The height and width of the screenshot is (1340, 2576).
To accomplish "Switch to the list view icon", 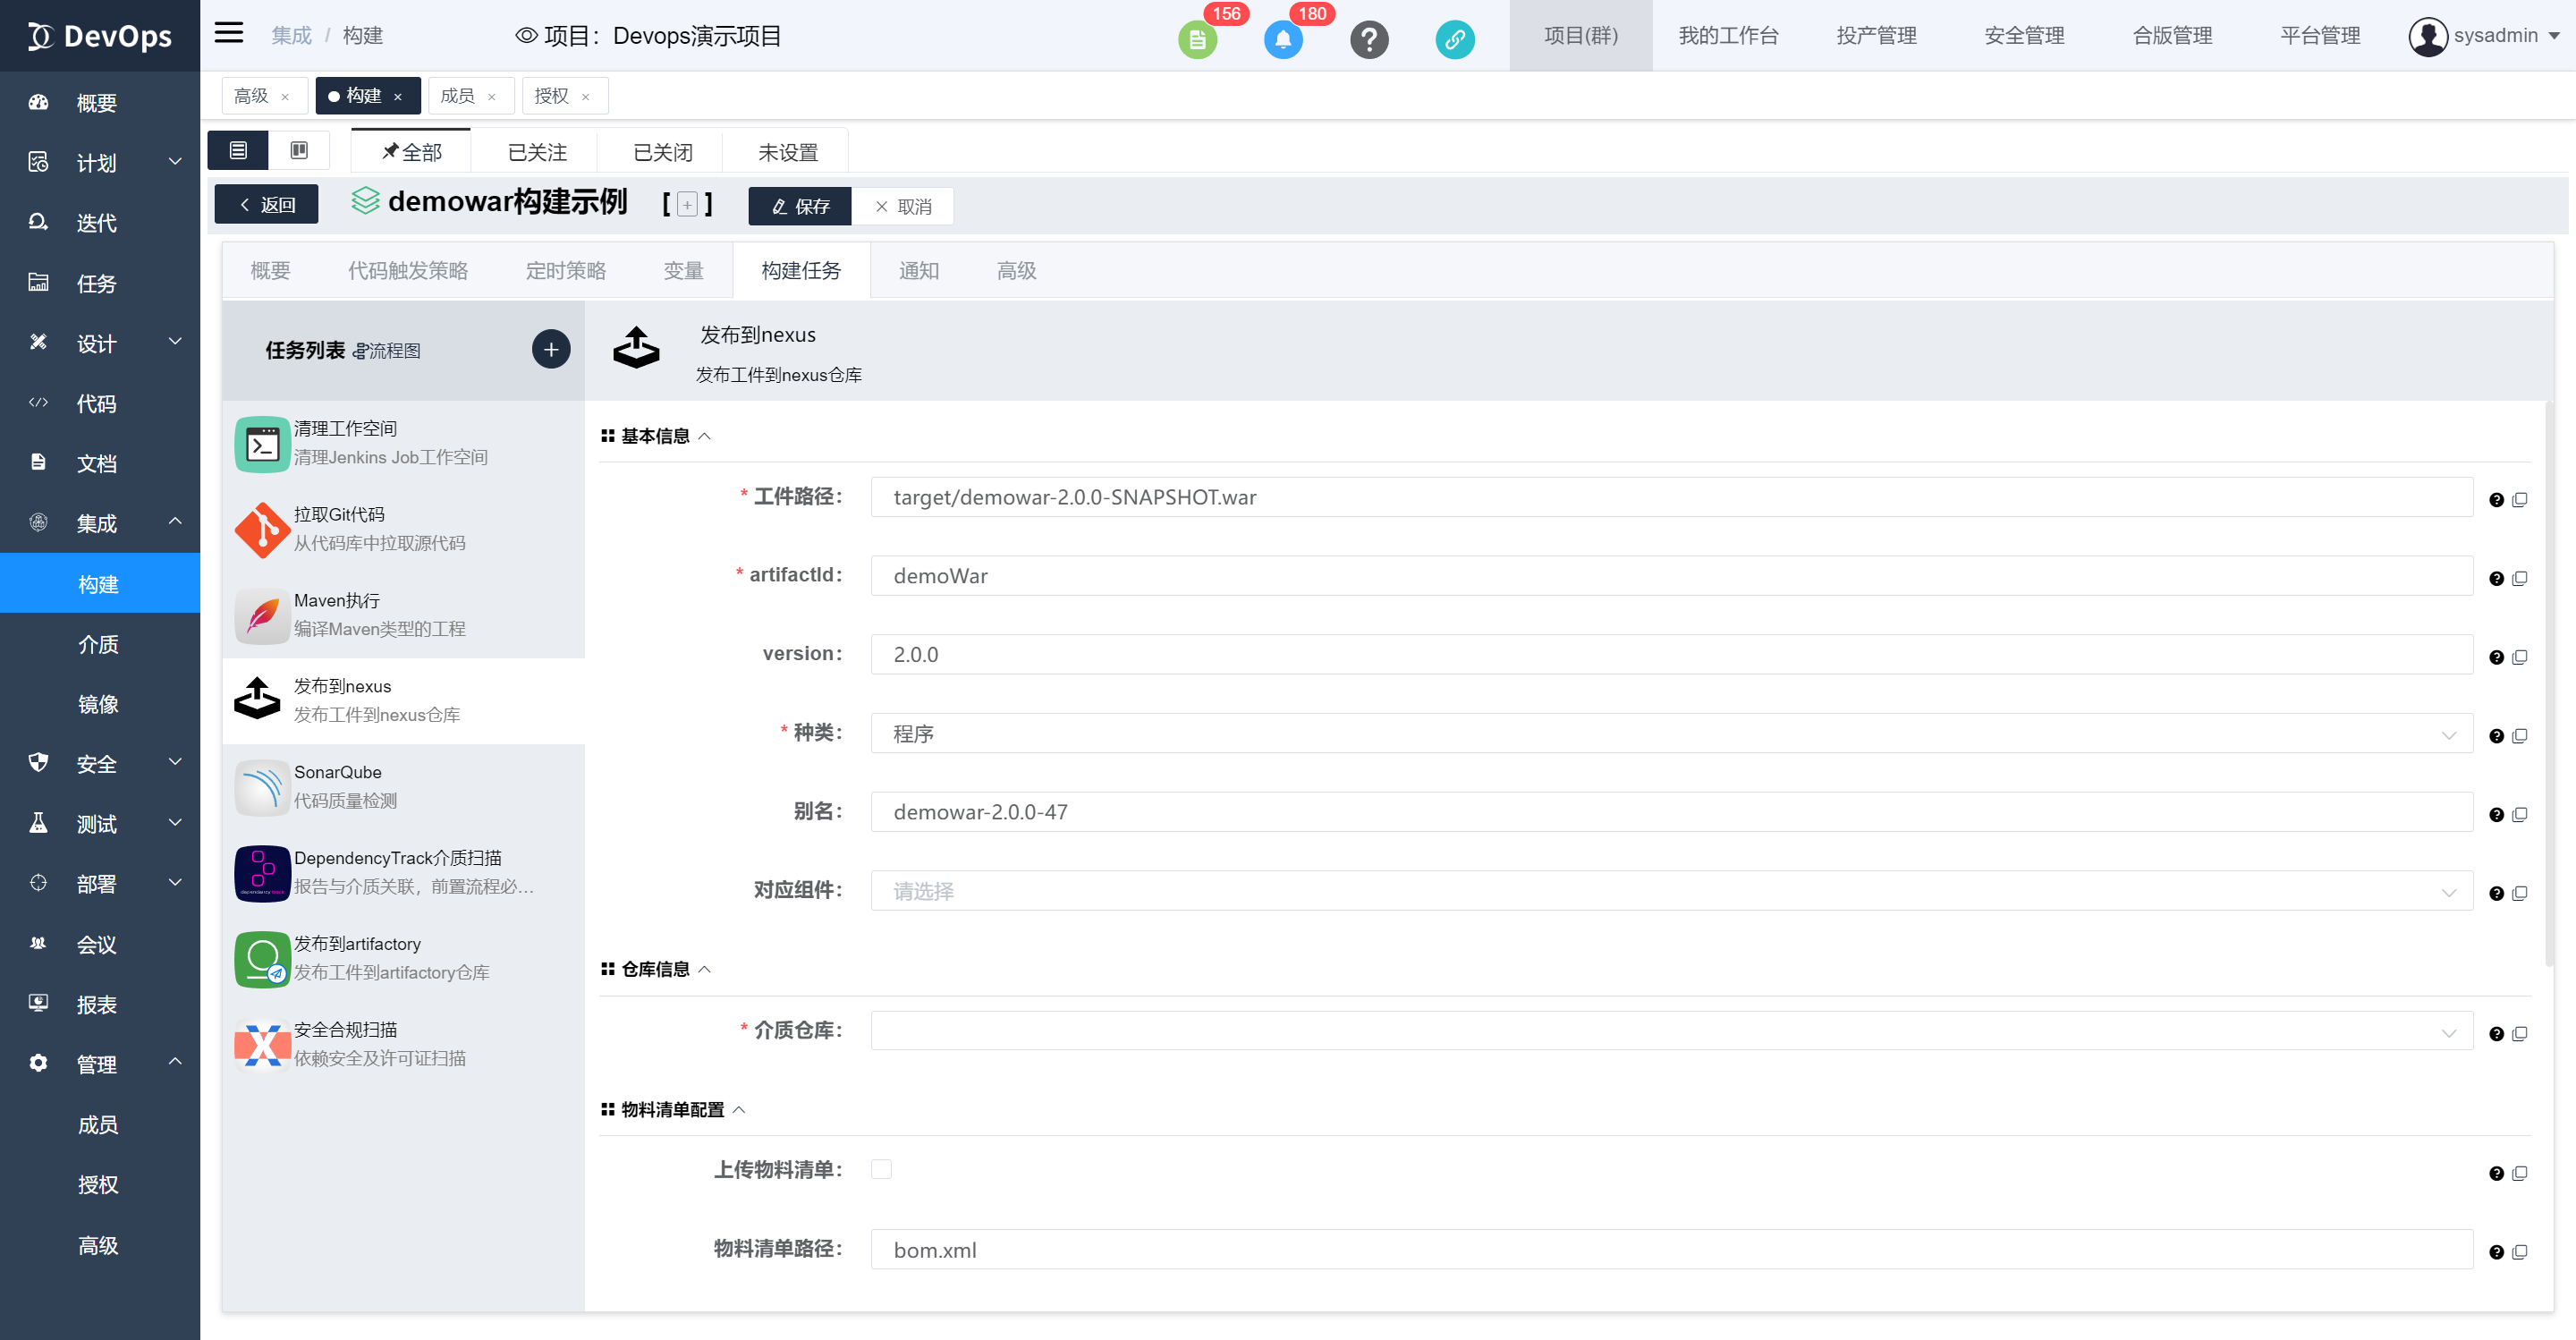I will [238, 150].
